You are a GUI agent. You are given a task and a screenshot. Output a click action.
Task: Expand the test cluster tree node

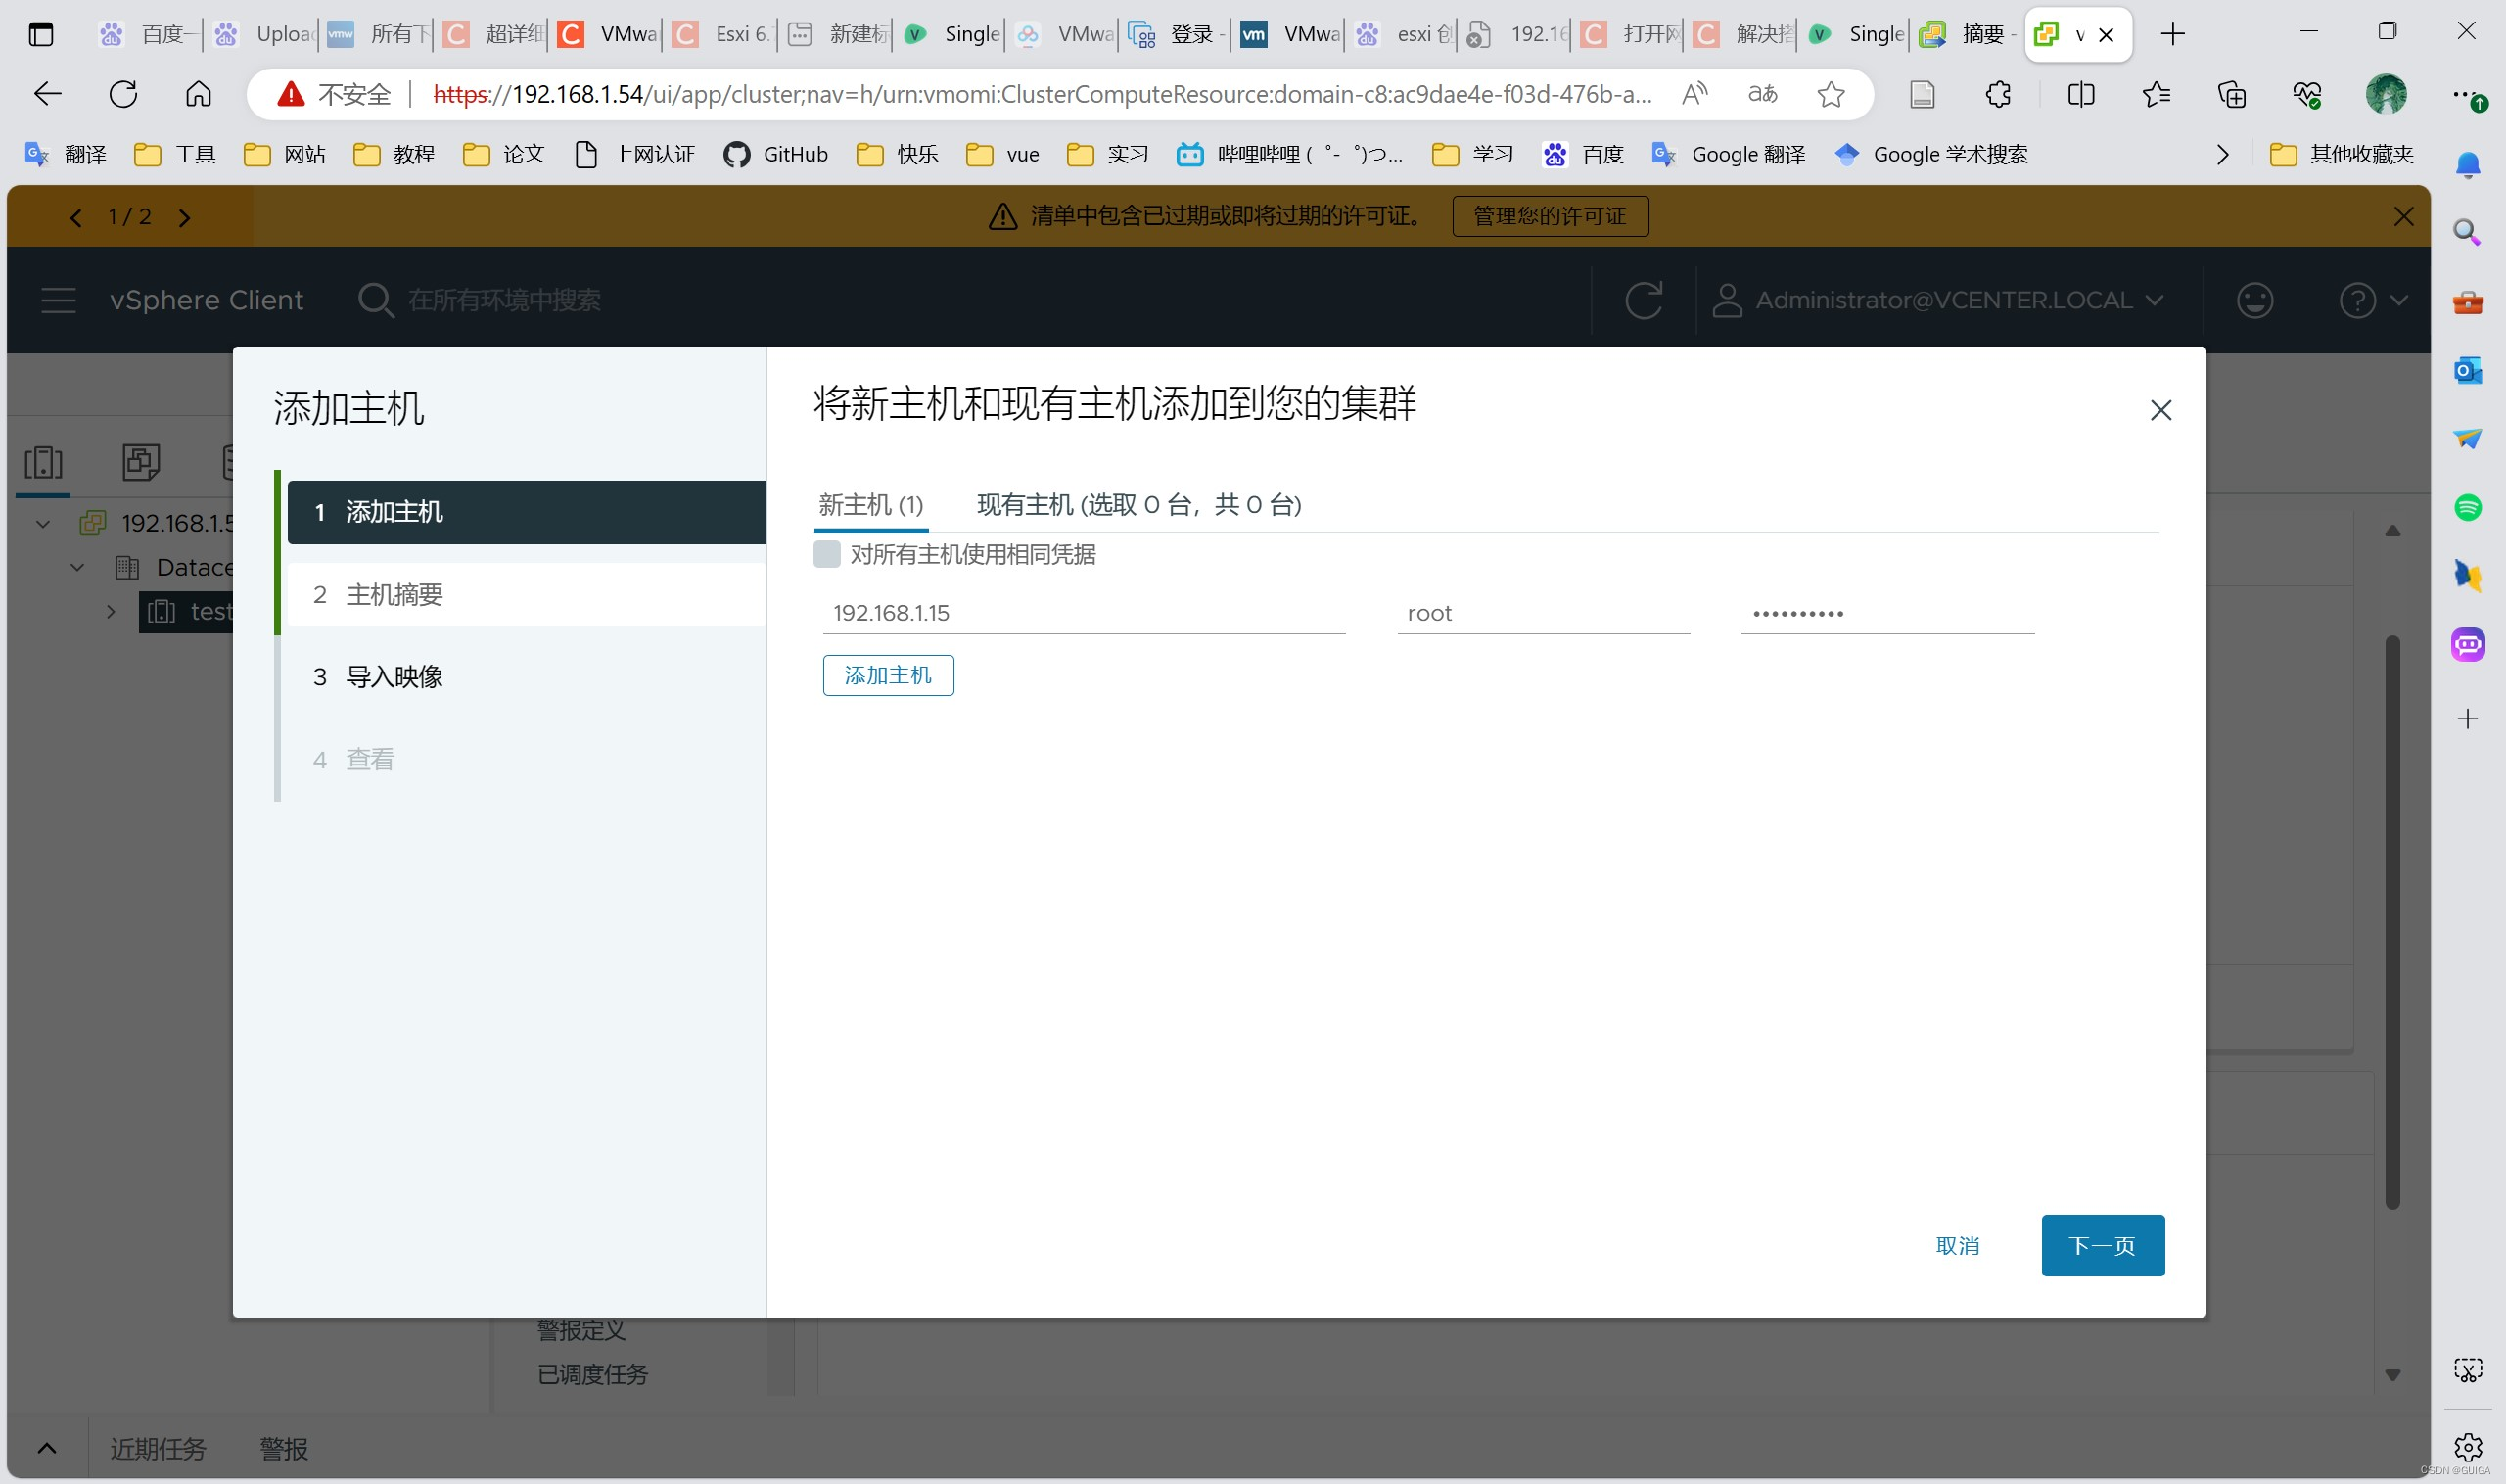111,611
